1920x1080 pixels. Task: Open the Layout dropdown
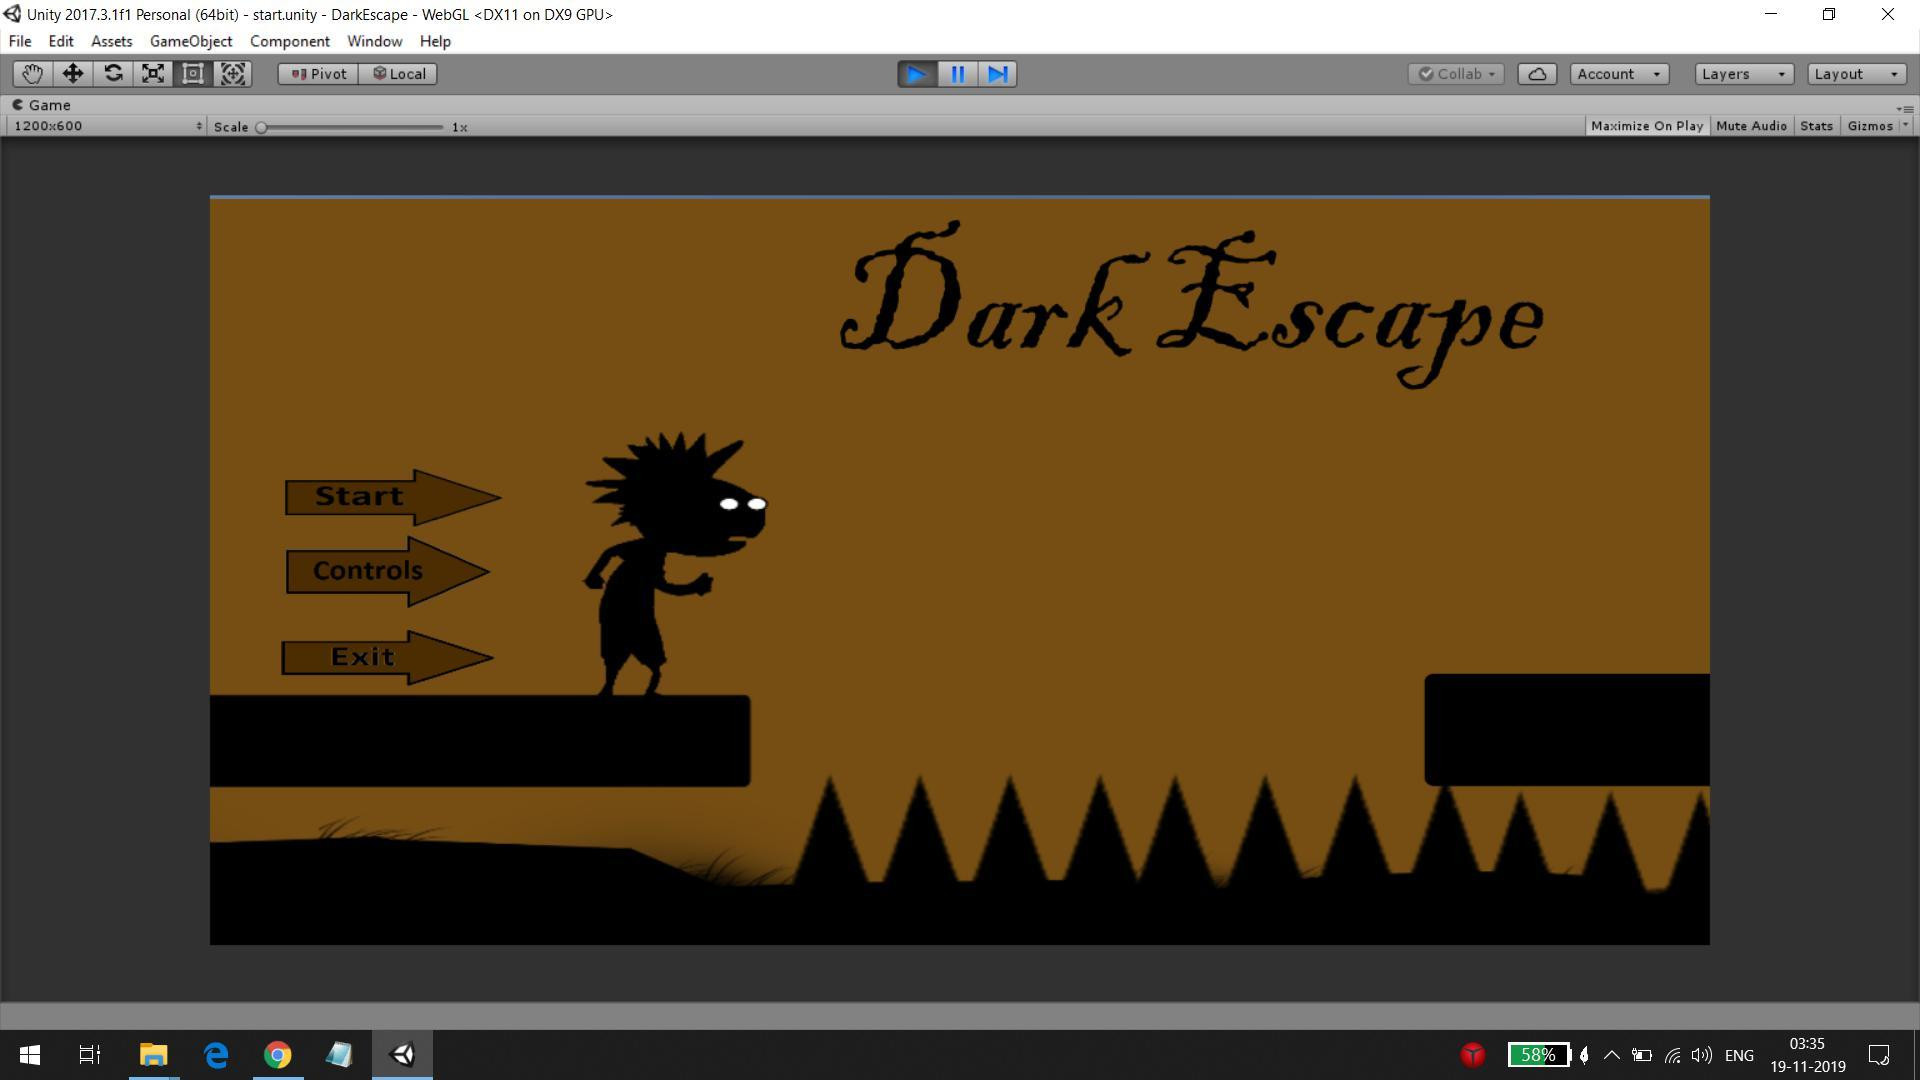tap(1856, 74)
